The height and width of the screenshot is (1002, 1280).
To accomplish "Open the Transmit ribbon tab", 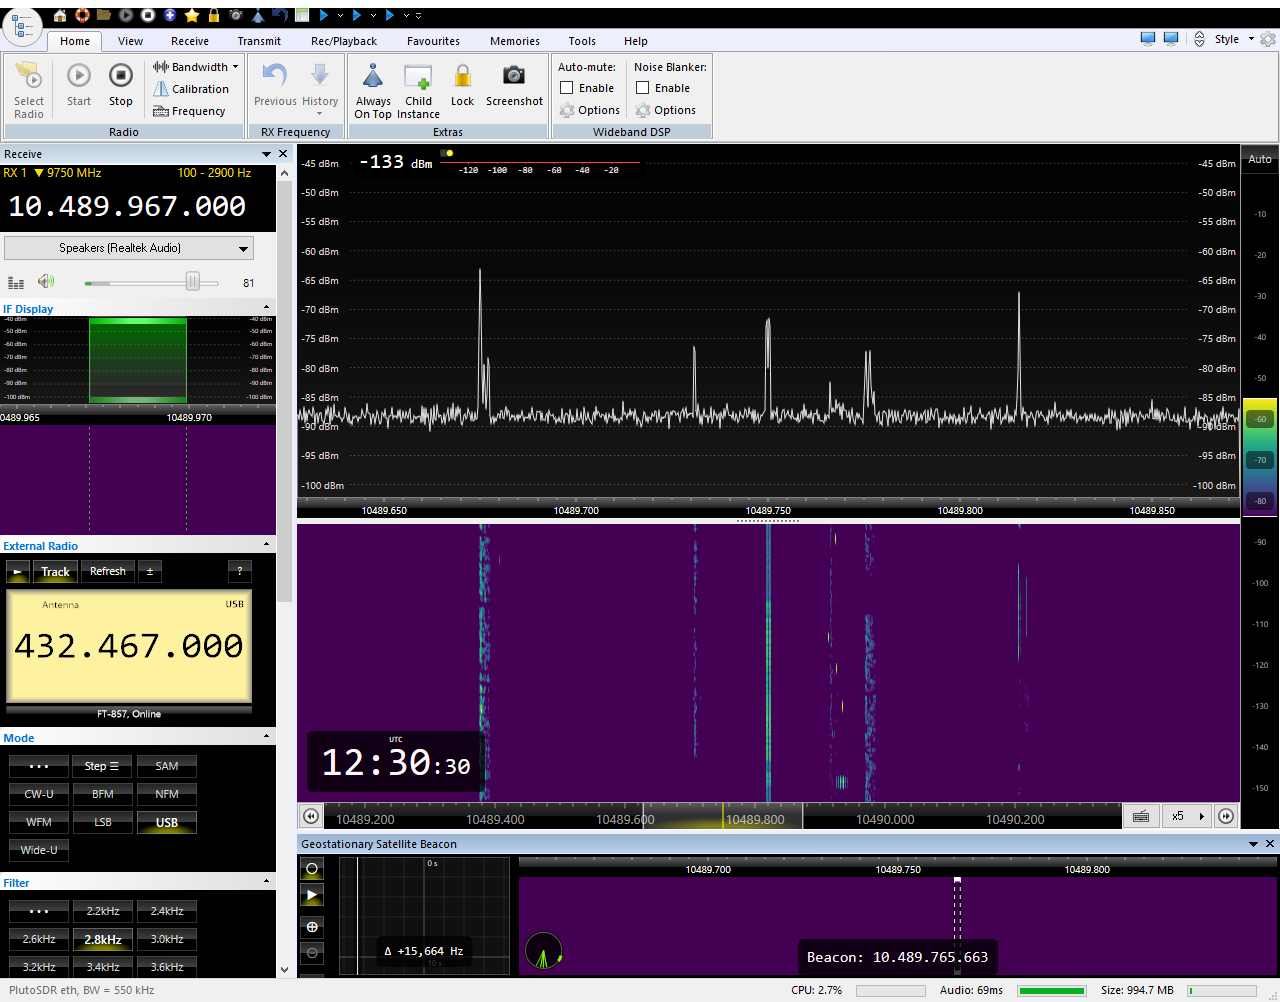I will click(x=259, y=41).
